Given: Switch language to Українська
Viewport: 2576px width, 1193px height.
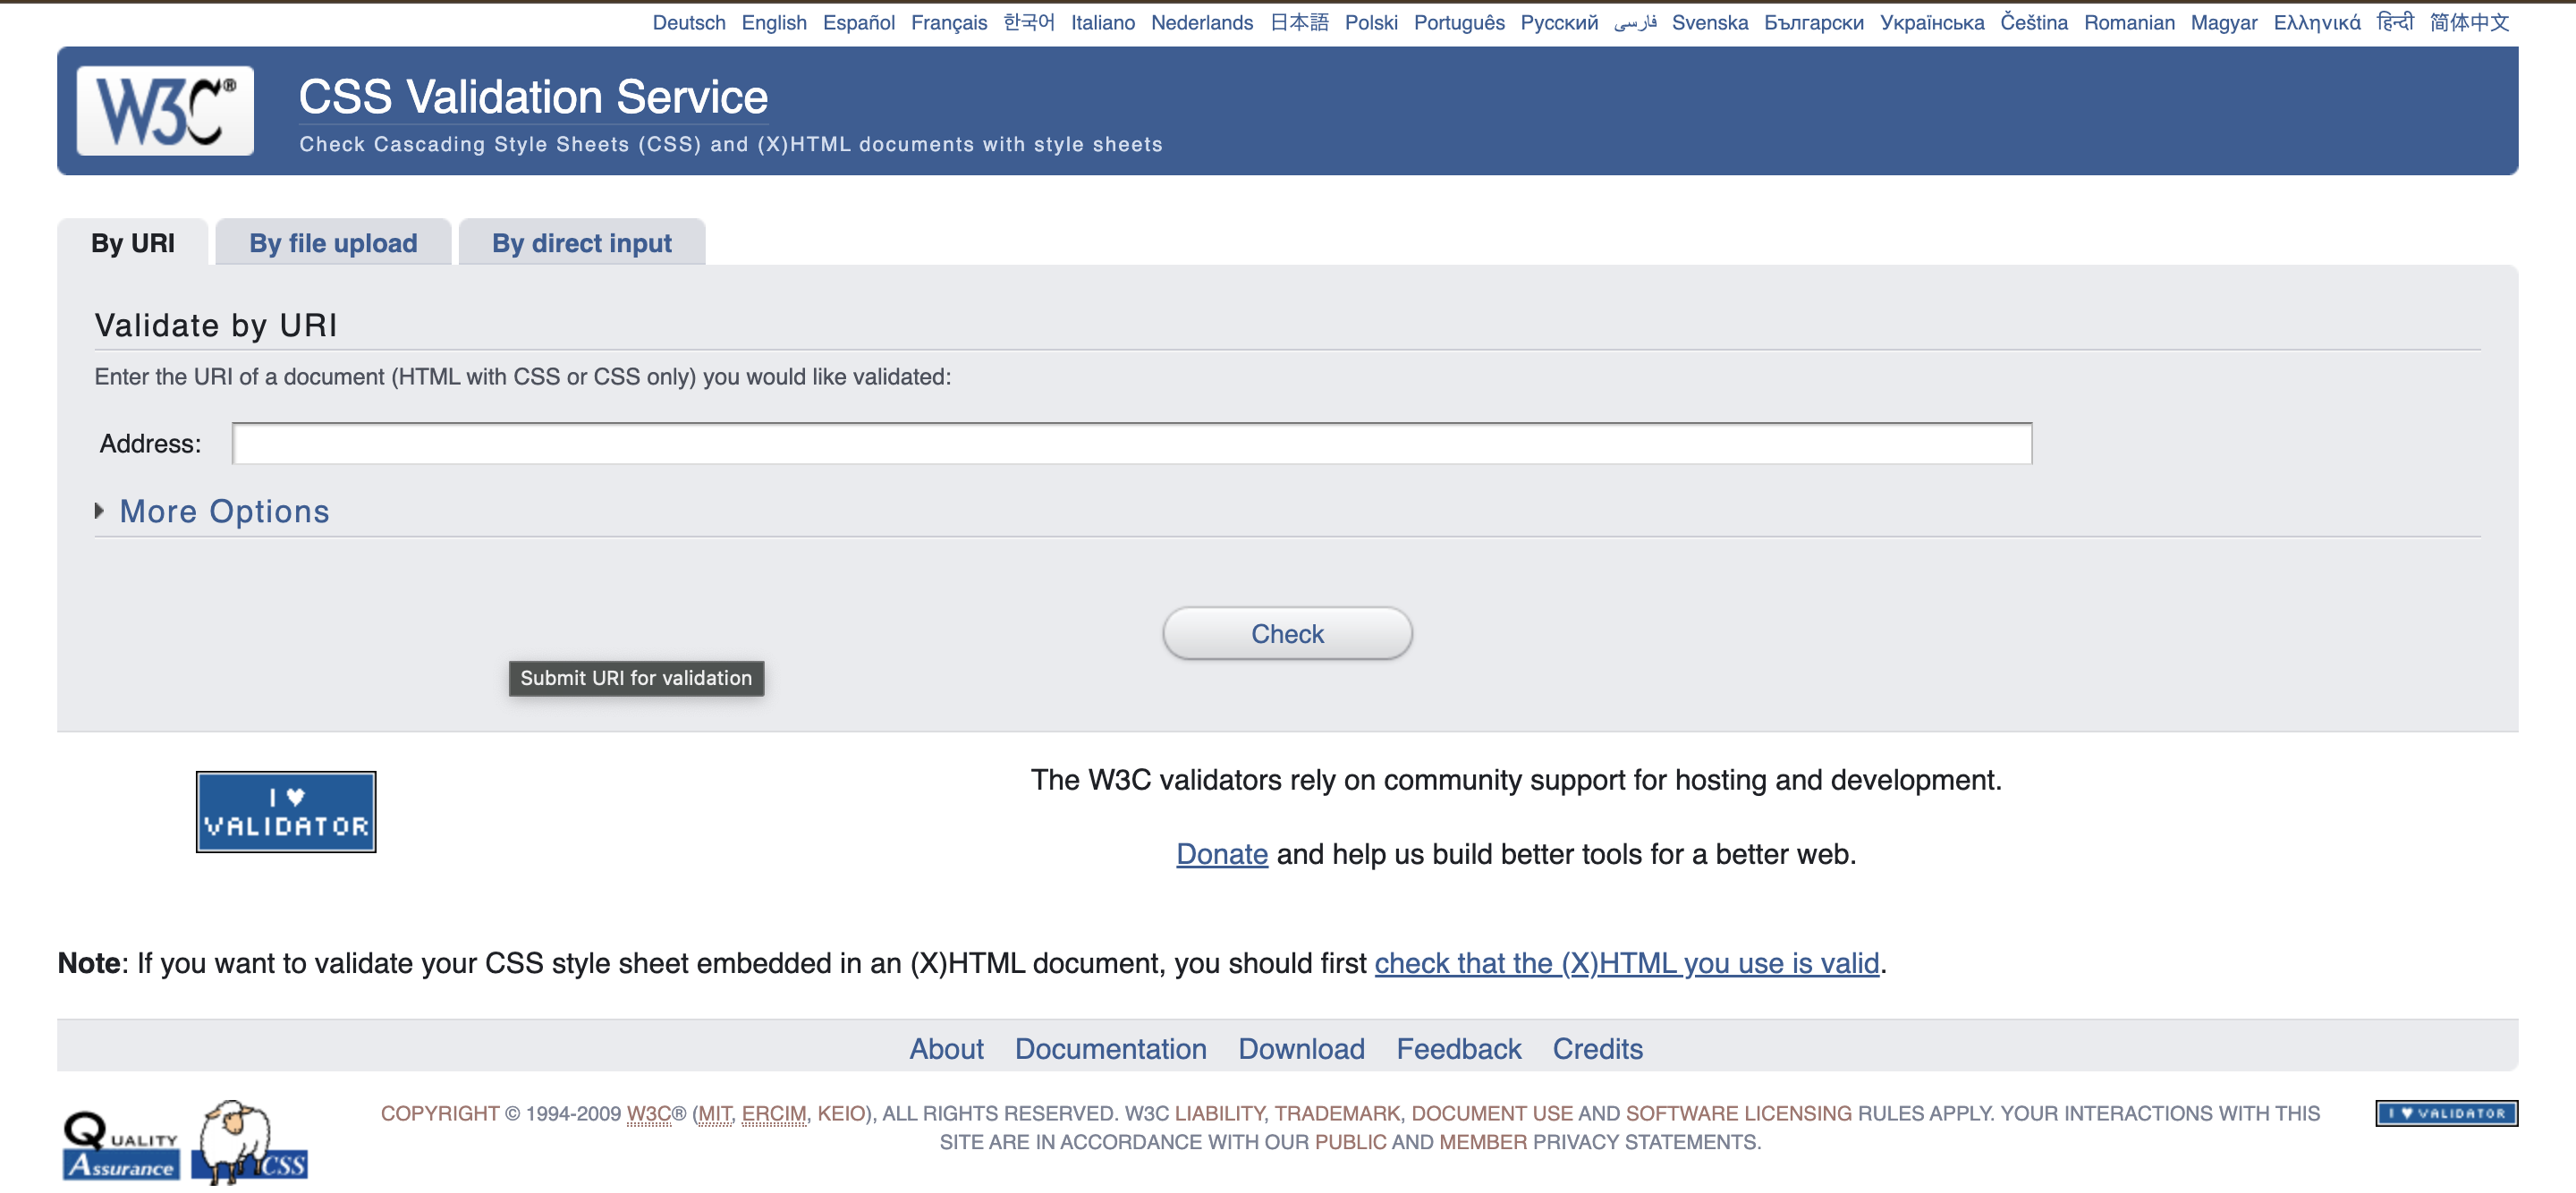Looking at the screenshot, I should click(1932, 22).
